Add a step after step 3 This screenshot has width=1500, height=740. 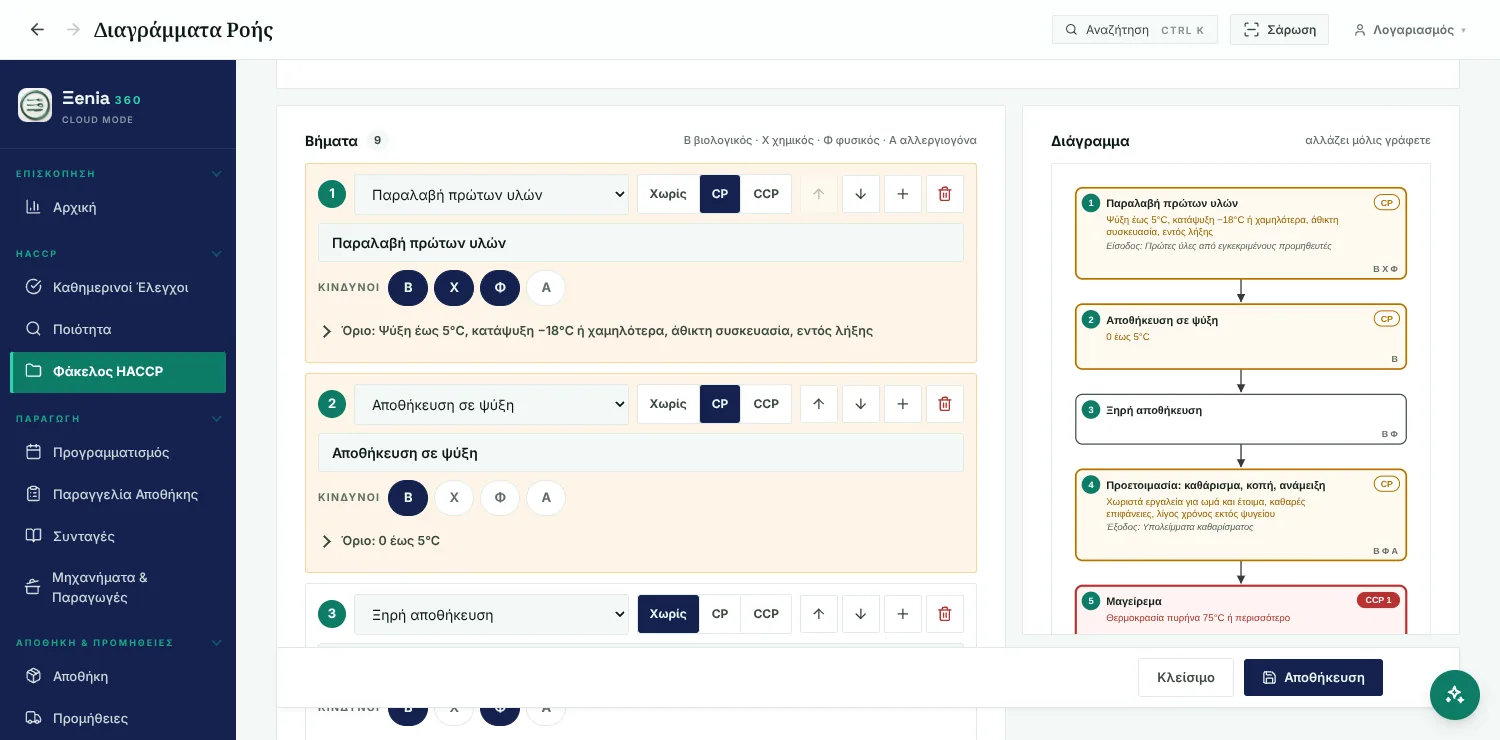[903, 614]
